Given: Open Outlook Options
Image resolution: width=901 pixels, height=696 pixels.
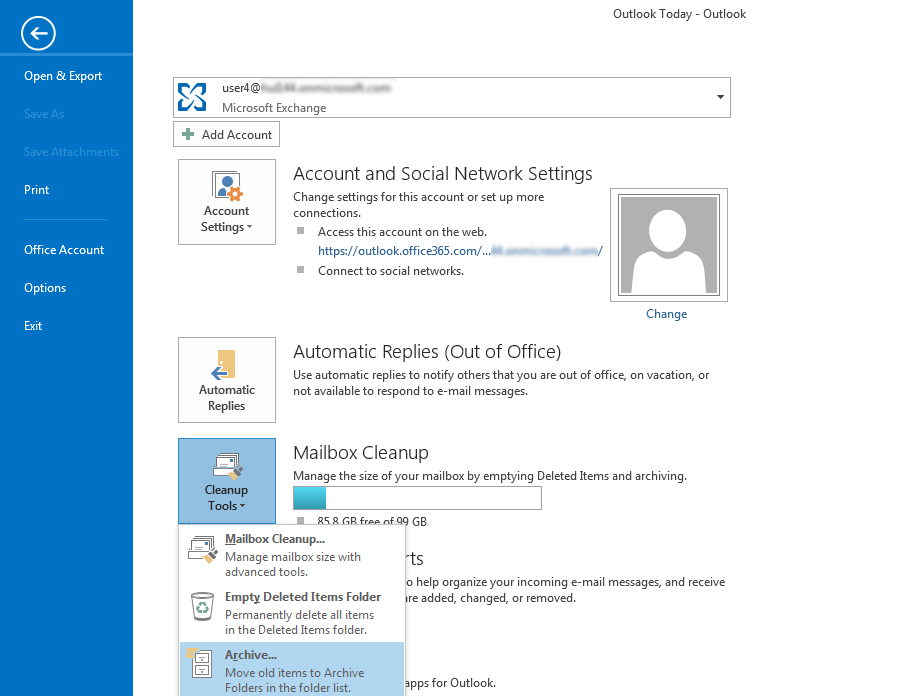Looking at the screenshot, I should tap(45, 288).
